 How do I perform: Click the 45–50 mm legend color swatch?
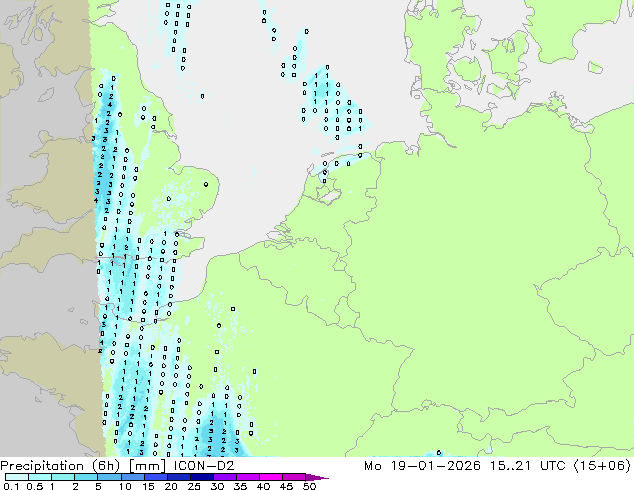[x=294, y=477]
